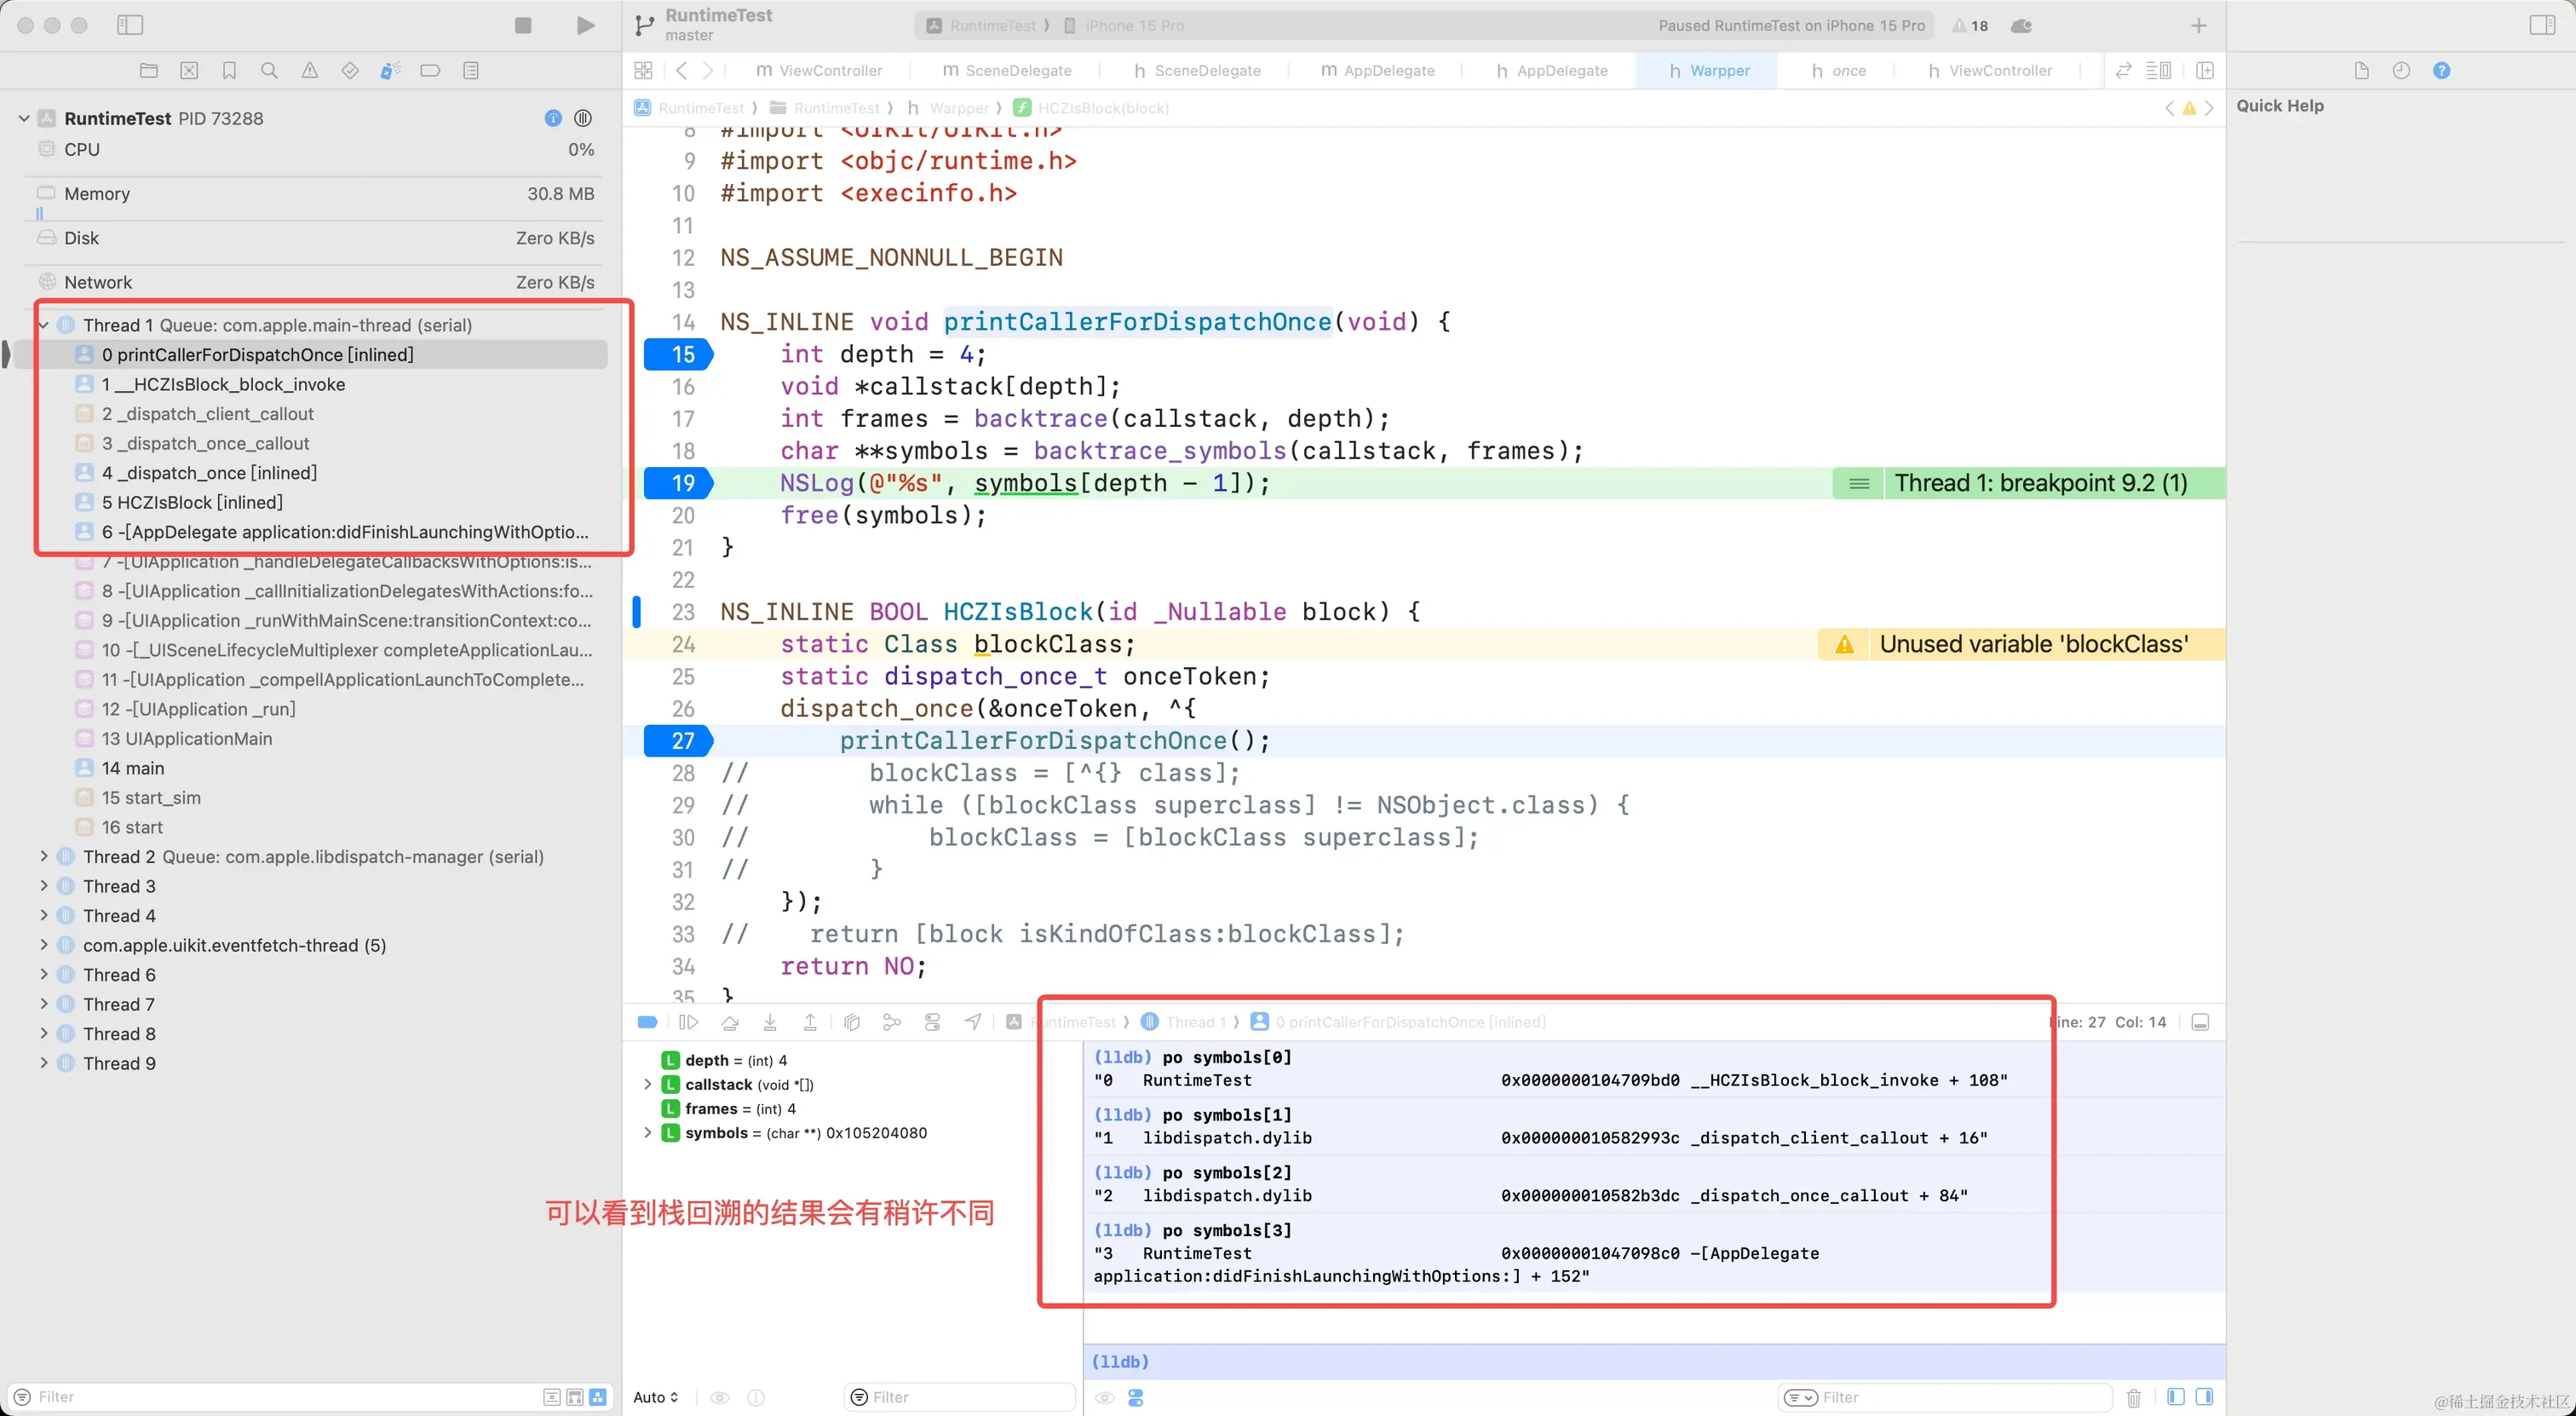Deactivate breakpoints in debug bar
2576x1416 pixels.
tap(647, 1022)
